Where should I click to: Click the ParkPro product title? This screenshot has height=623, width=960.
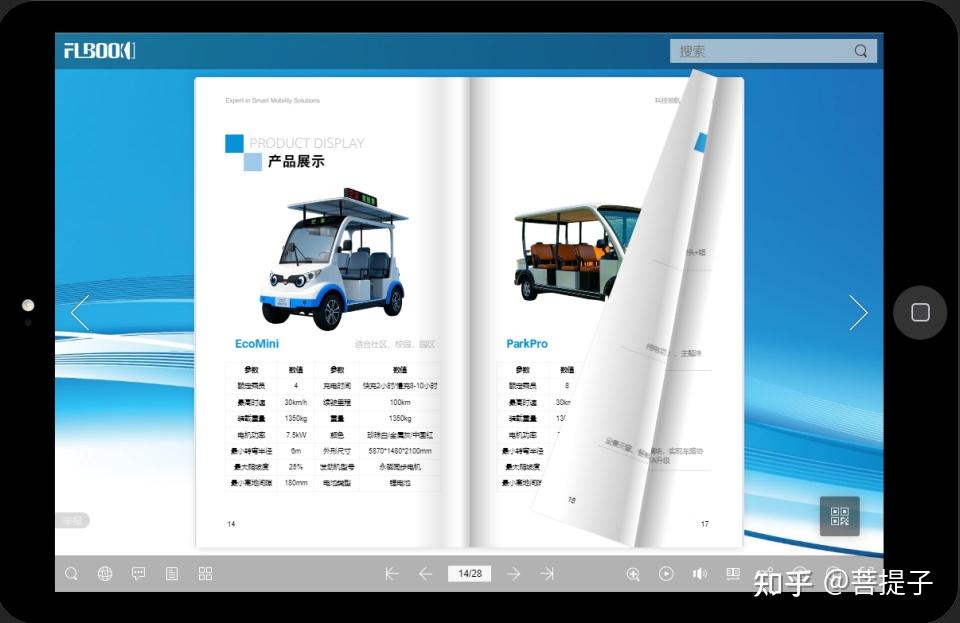[527, 344]
